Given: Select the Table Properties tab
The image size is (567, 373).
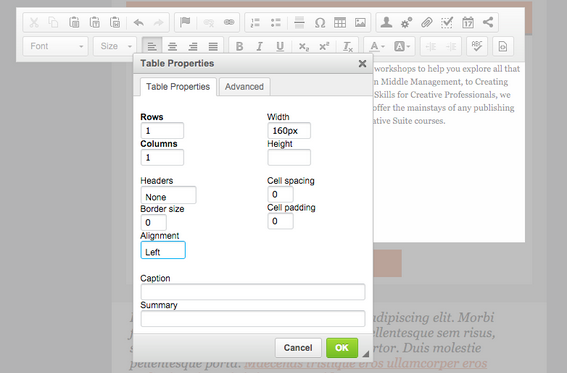Looking at the screenshot, I should 178,87.
